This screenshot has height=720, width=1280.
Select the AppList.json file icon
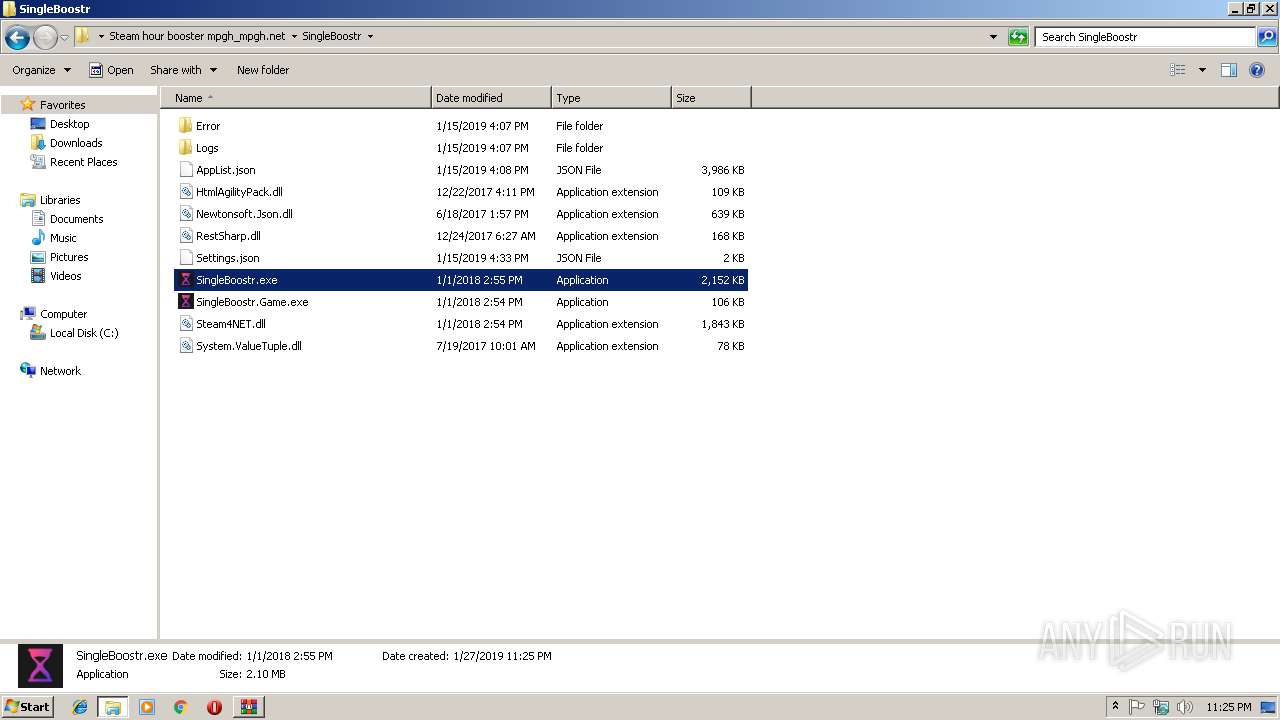coord(185,170)
